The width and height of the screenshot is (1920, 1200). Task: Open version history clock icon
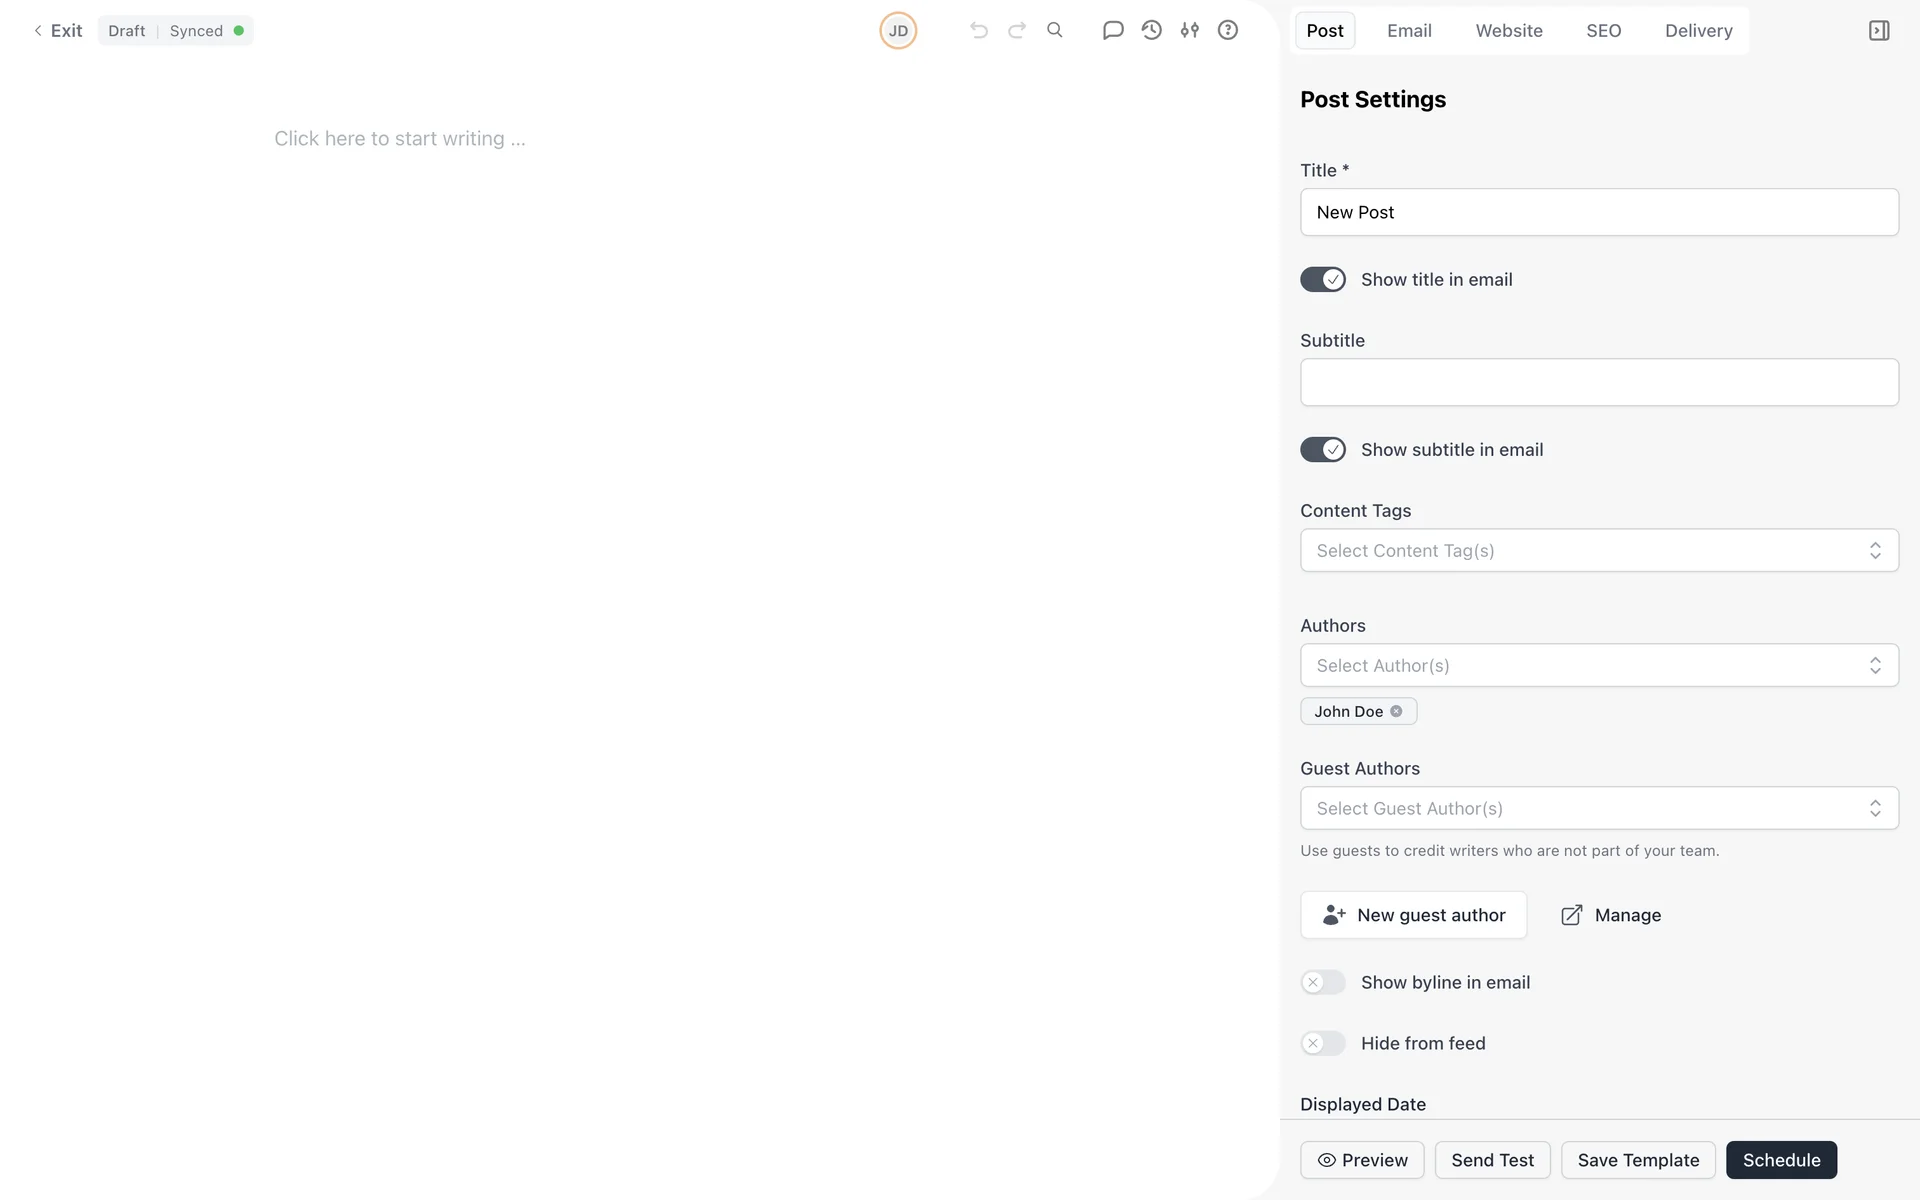click(x=1151, y=30)
